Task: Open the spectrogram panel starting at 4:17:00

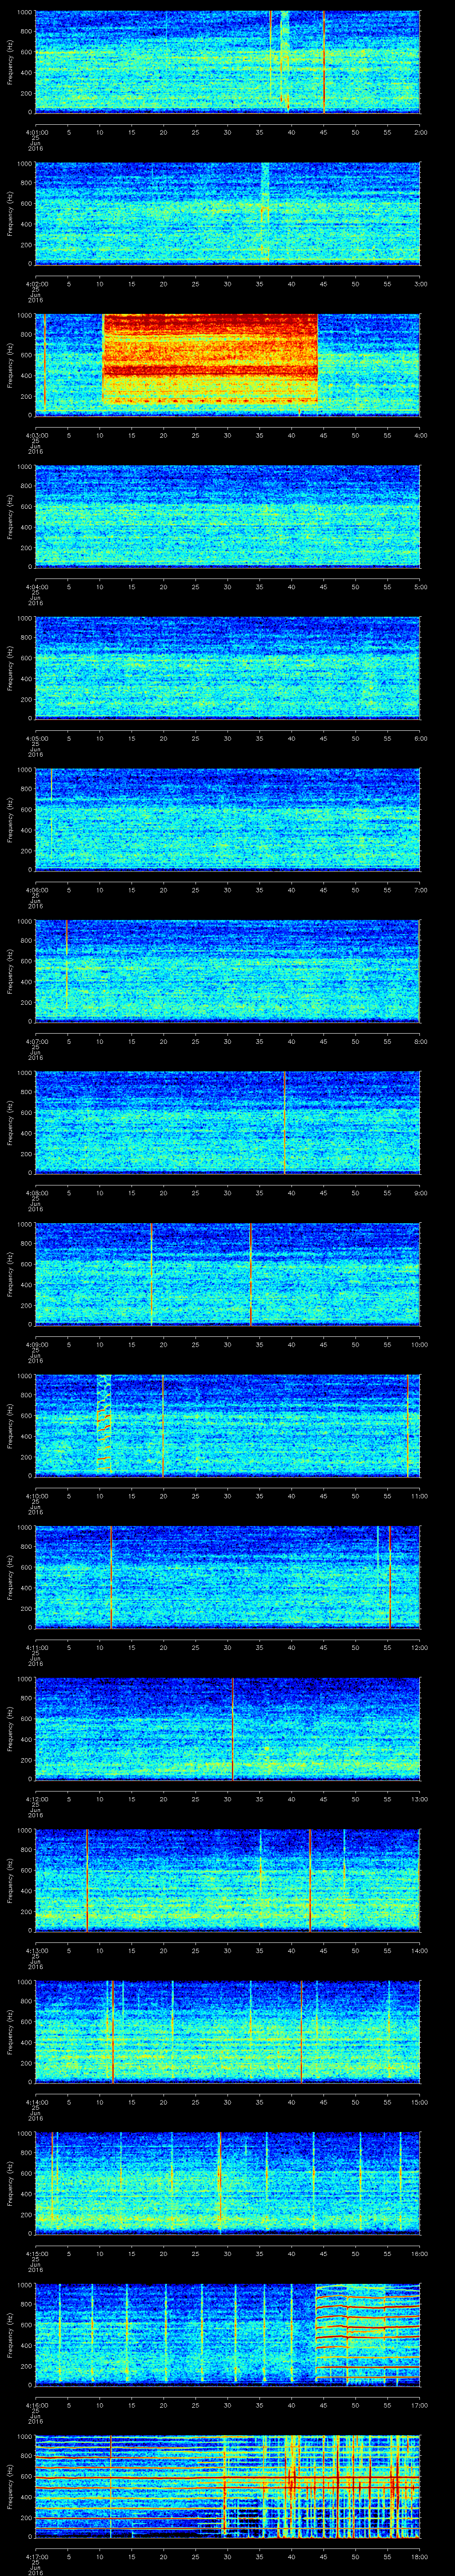Action: [227, 2486]
